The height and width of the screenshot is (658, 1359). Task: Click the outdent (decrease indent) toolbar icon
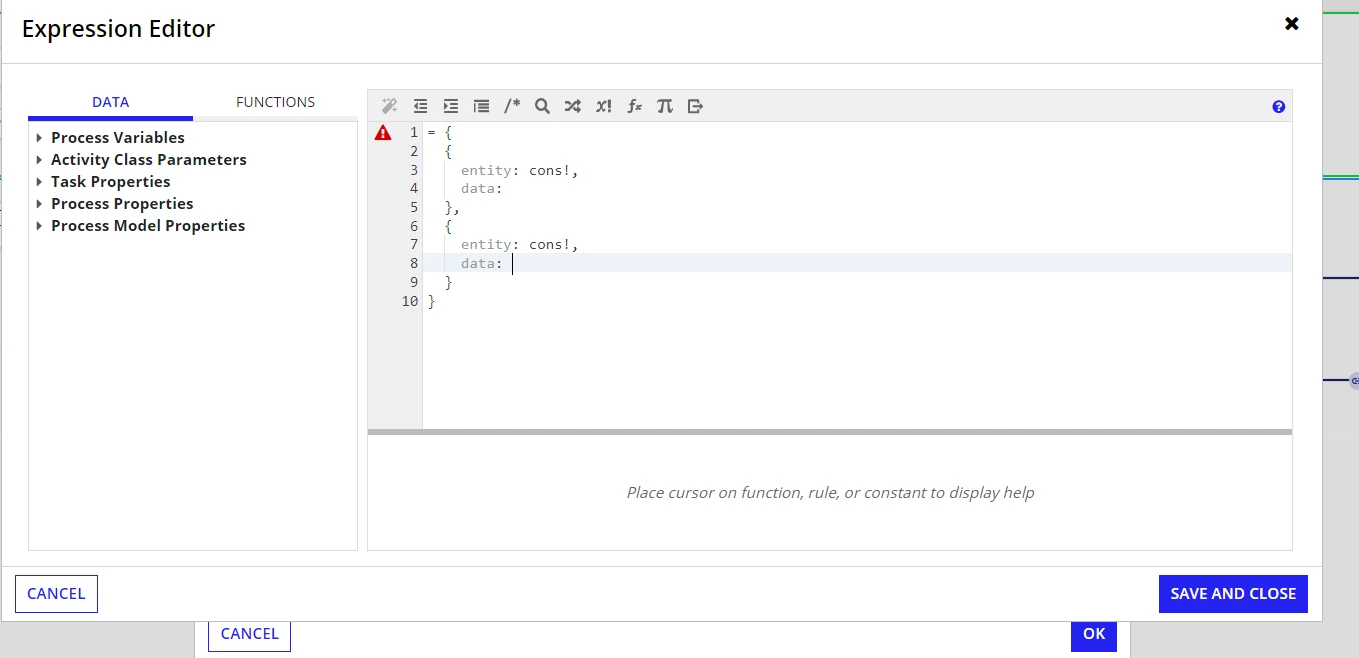420,106
